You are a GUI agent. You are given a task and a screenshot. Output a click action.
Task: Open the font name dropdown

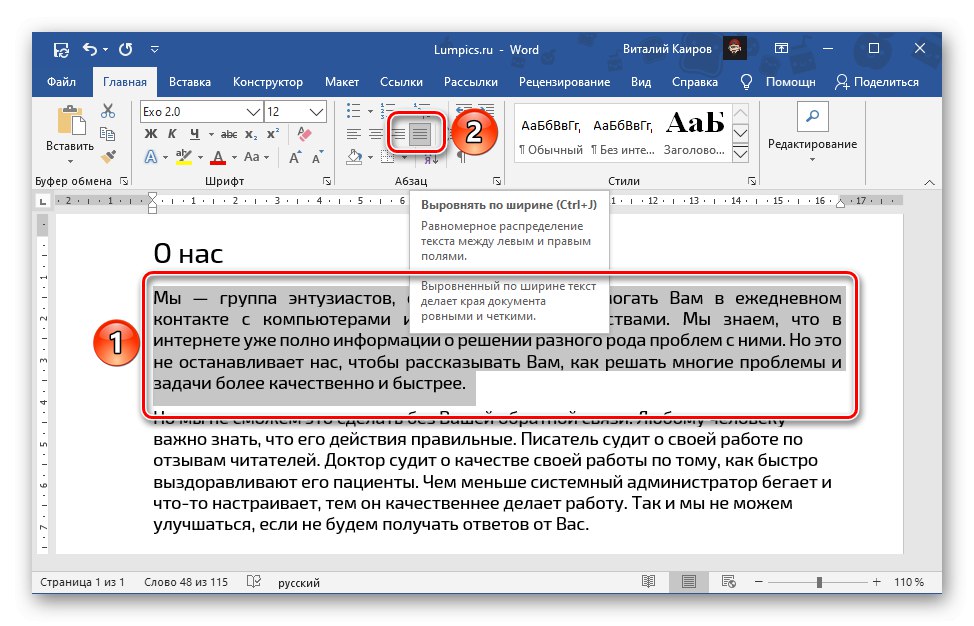click(x=253, y=112)
